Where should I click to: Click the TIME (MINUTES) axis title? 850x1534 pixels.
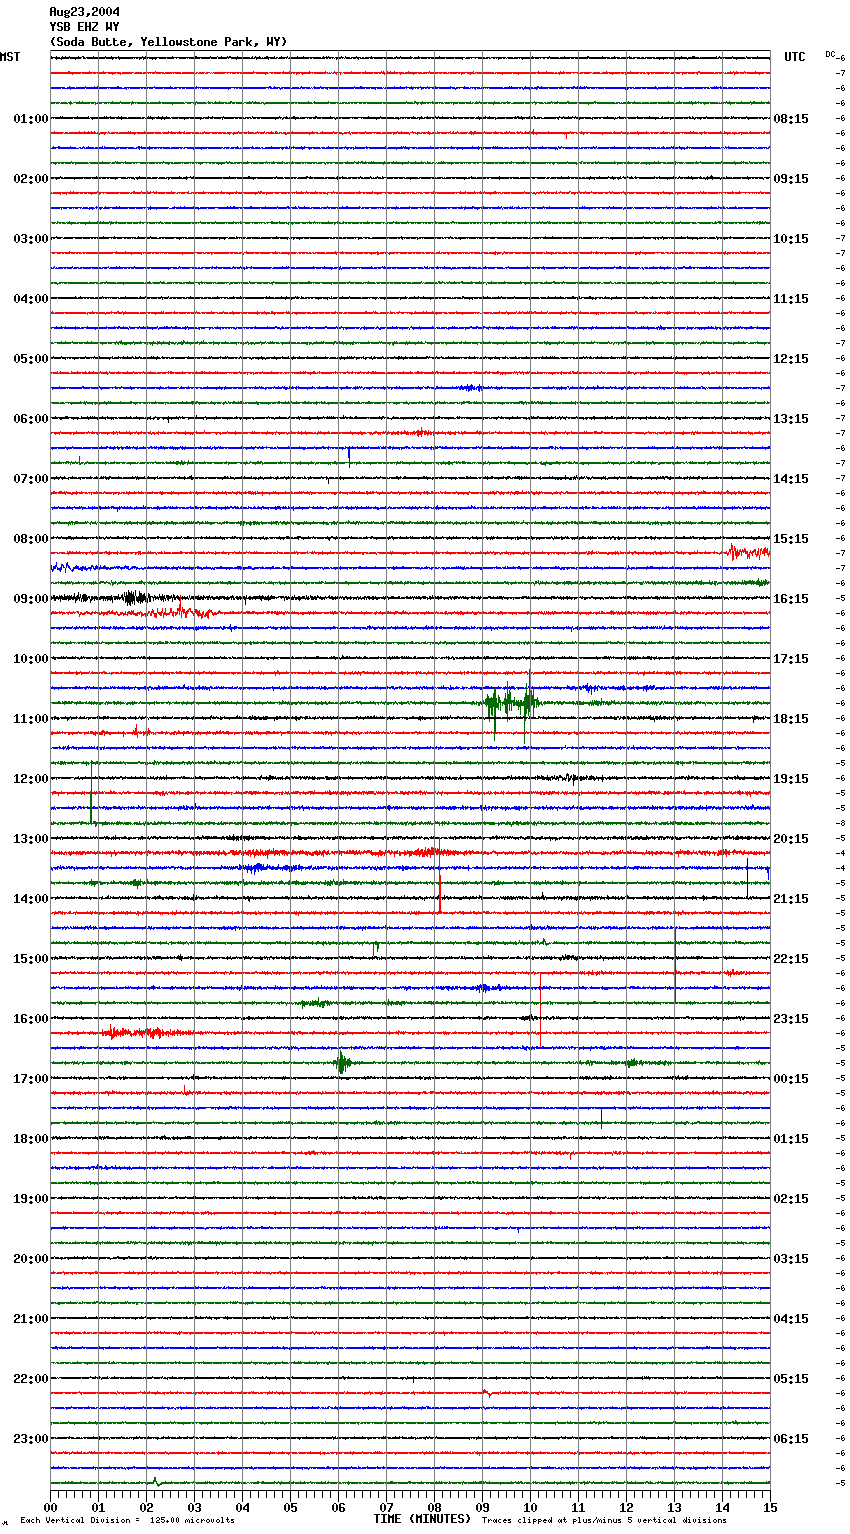point(422,1519)
